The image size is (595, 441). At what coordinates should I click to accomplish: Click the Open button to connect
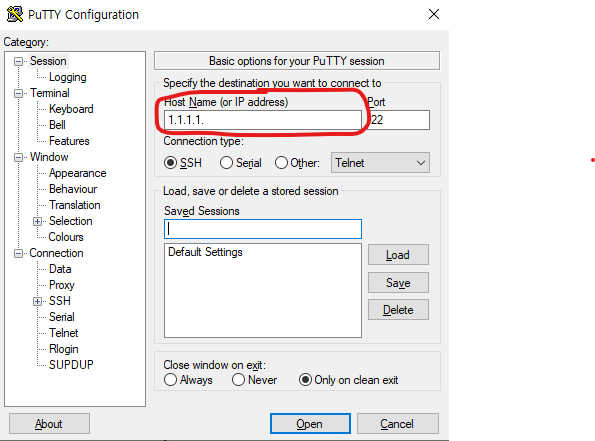pos(310,424)
